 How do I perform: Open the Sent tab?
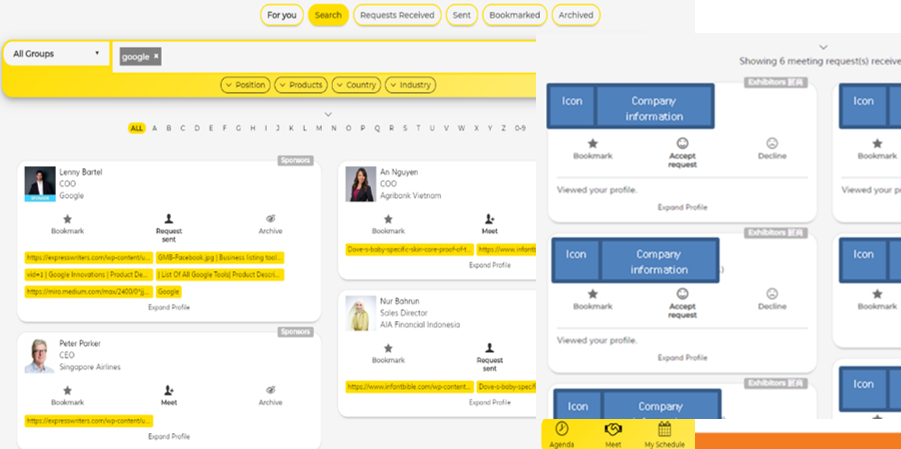pyautogui.click(x=461, y=15)
